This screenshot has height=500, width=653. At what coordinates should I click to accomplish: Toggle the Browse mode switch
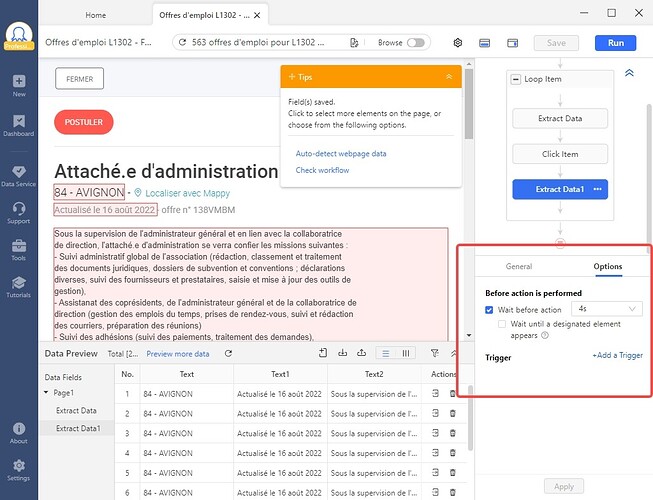point(416,42)
